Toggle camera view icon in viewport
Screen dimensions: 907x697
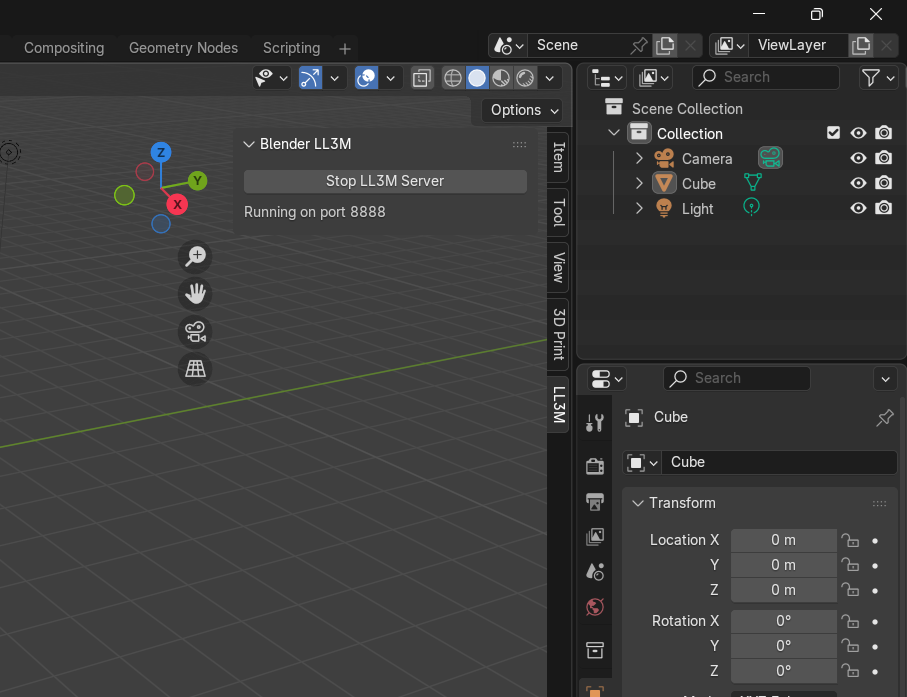tap(195, 332)
